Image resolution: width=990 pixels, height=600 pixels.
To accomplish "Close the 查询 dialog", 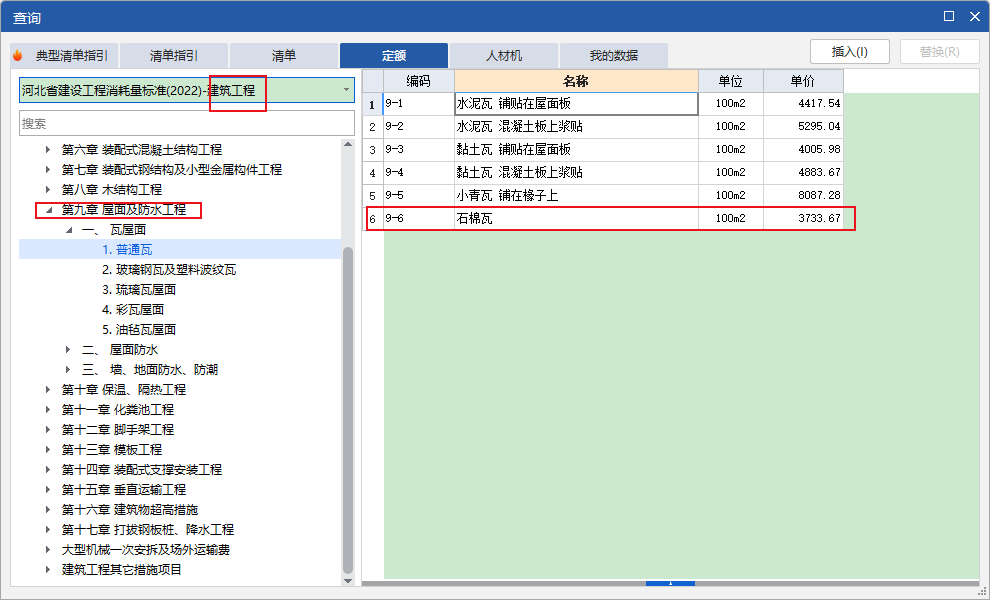I will pos(975,16).
